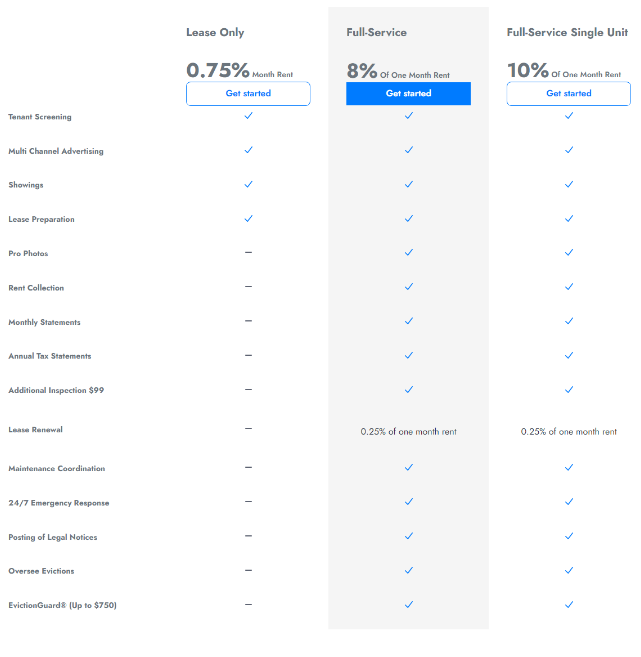Image resolution: width=641 pixels, height=657 pixels.
Task: Click Full-Service checkmark for Oversee Evictions
Action: [x=408, y=570]
